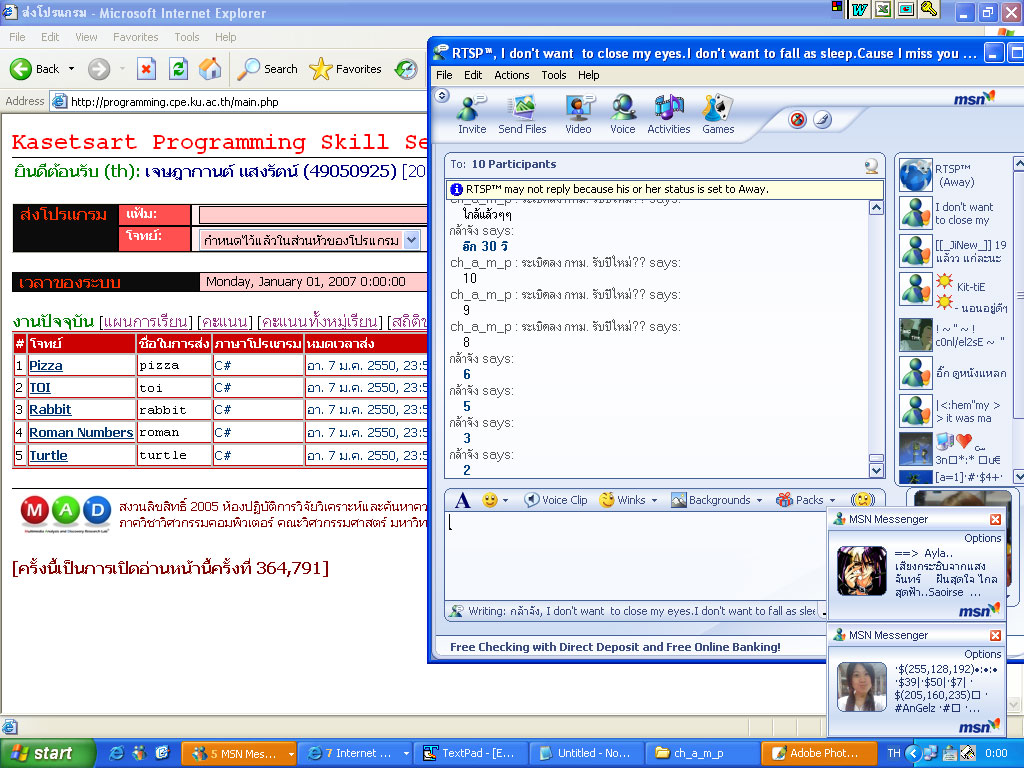1024x768 pixels.
Task: Click the IE Back button
Action: (34, 69)
